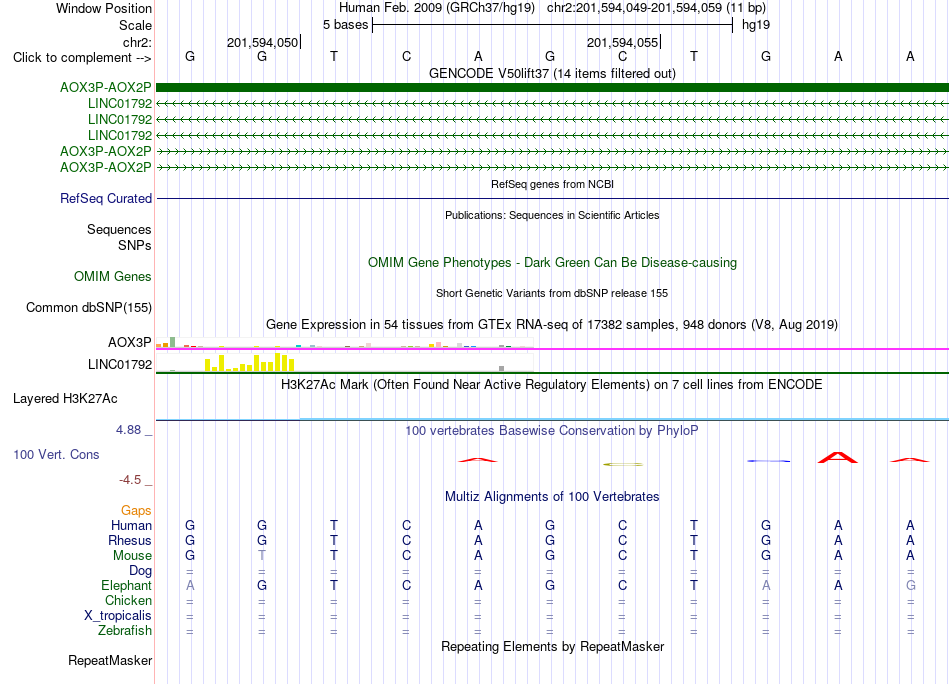Viewport: 950px width, 684px height.
Task: Click the olive-yellow PhyloP conservation mark
Action: [623, 464]
